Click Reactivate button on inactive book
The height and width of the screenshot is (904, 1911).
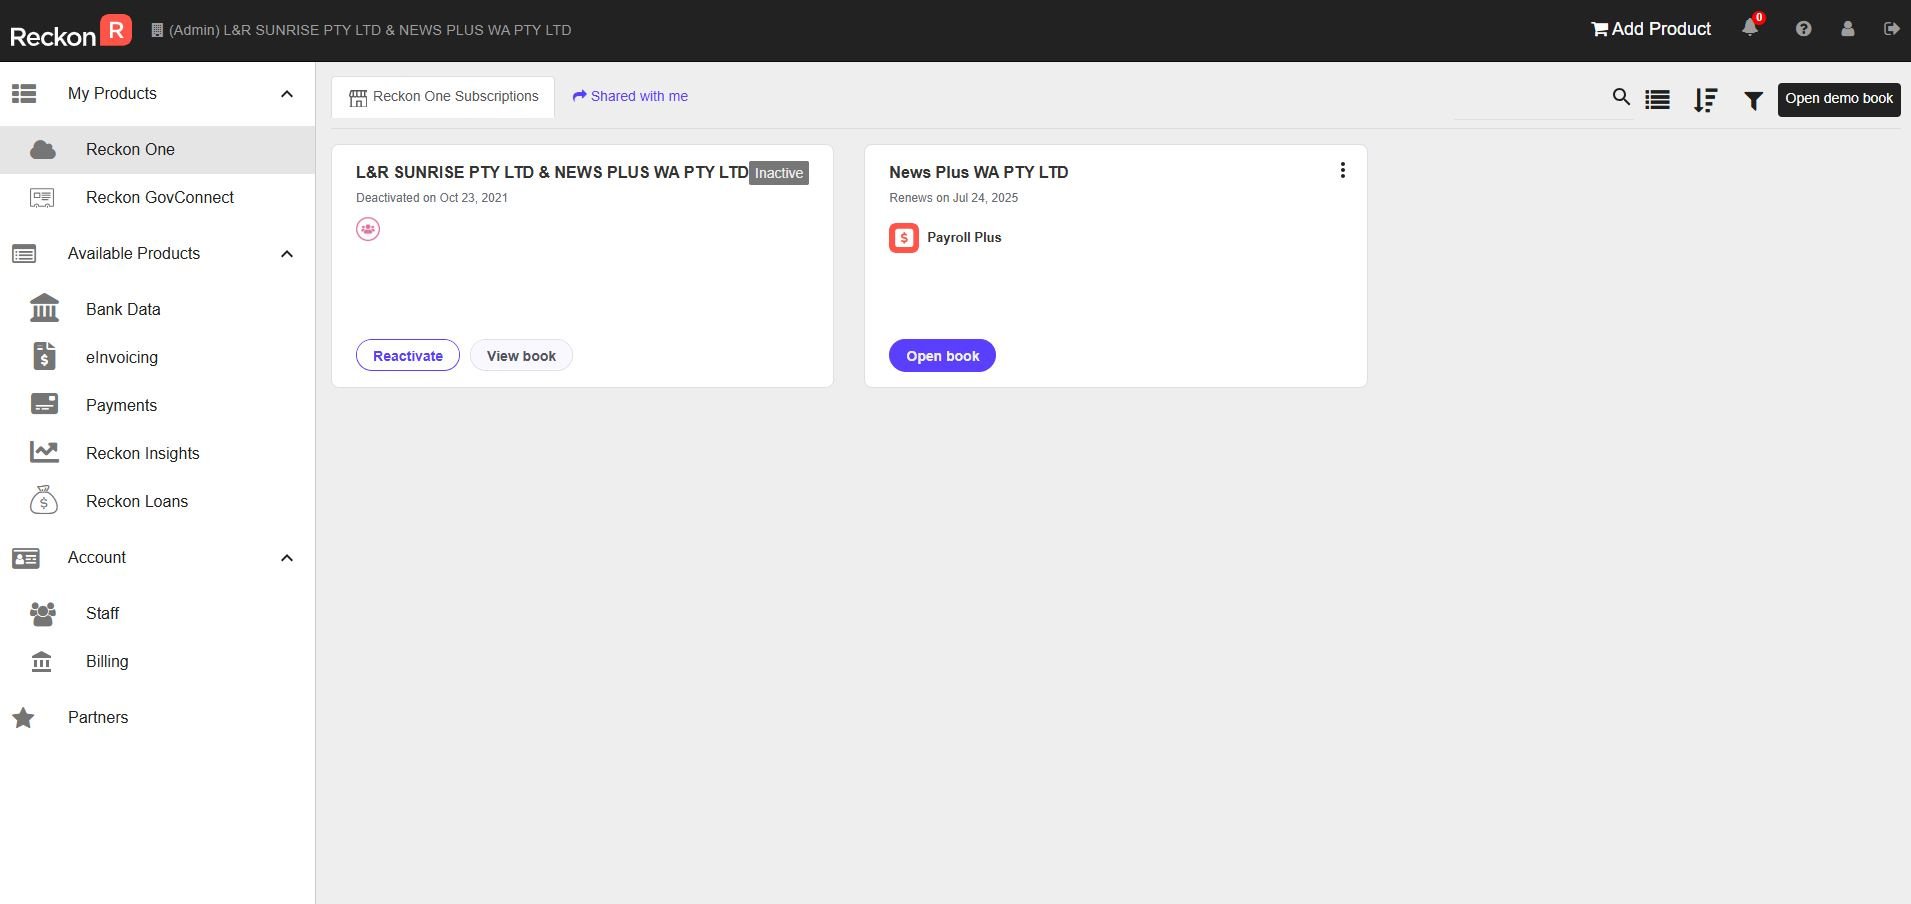tap(408, 356)
